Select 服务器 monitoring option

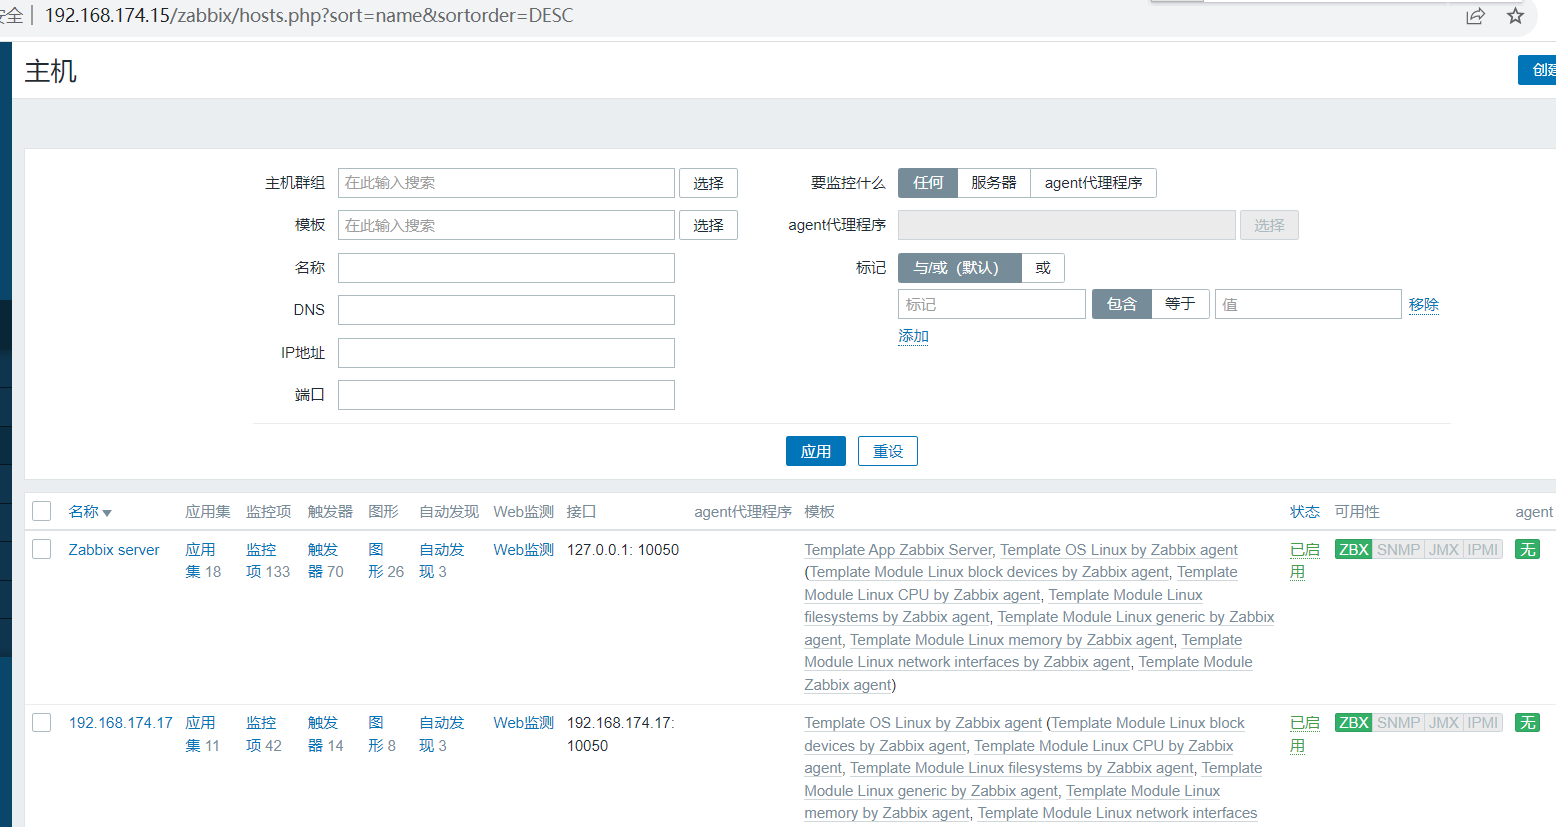tap(994, 183)
